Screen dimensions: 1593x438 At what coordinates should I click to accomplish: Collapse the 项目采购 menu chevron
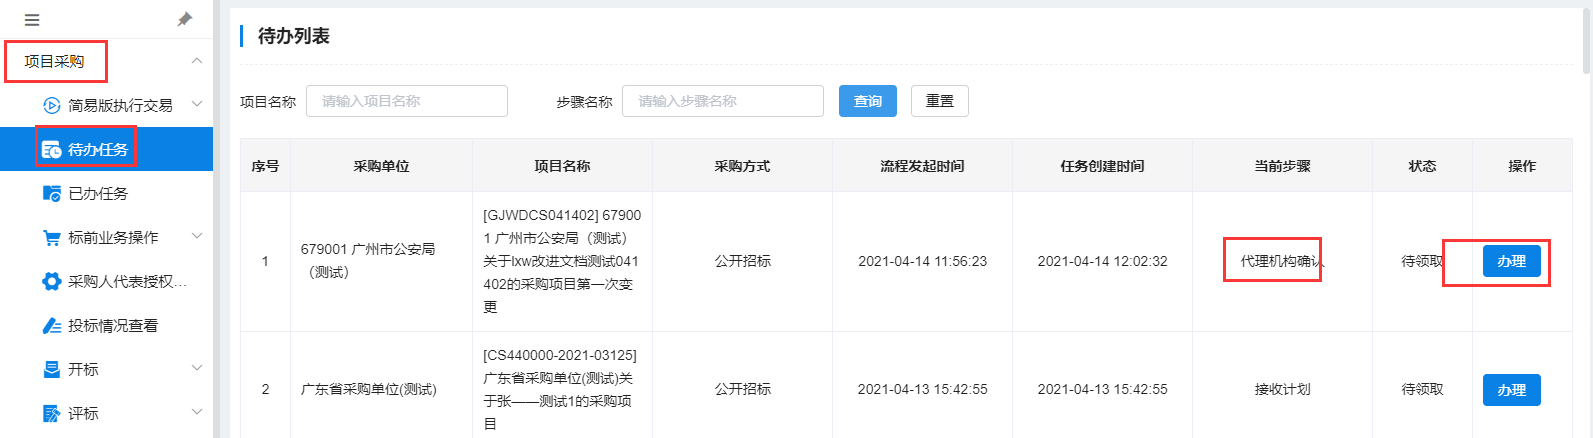(x=197, y=61)
